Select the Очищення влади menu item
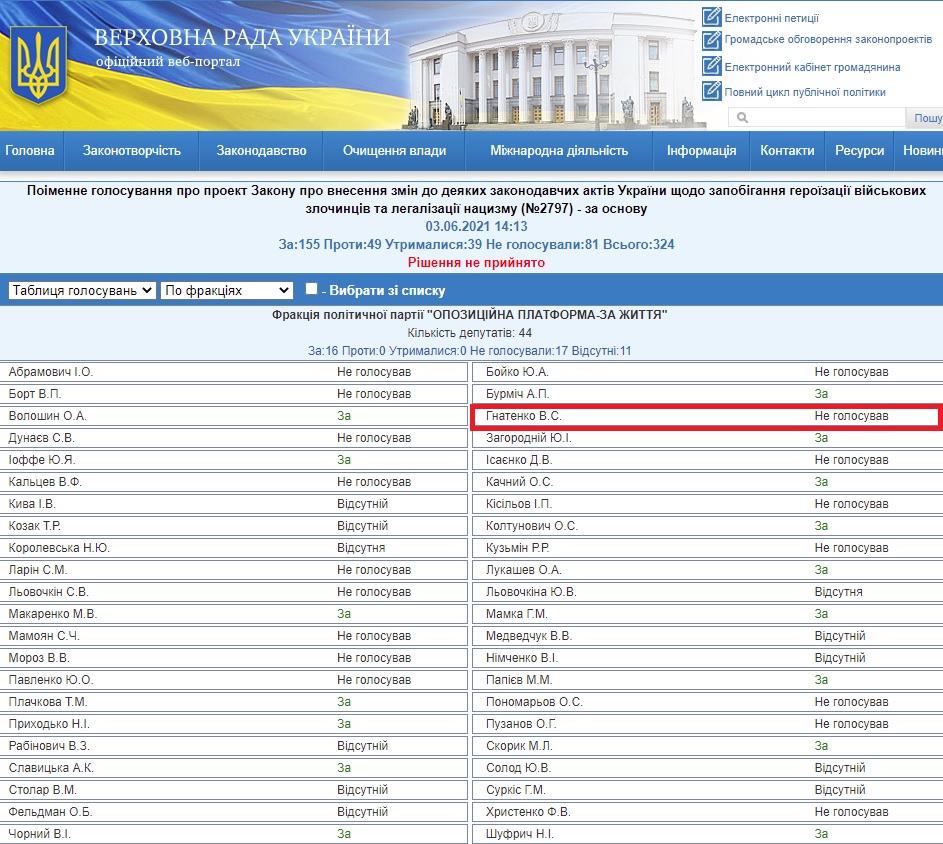Viewport: 943px width, 844px height. coord(395,151)
